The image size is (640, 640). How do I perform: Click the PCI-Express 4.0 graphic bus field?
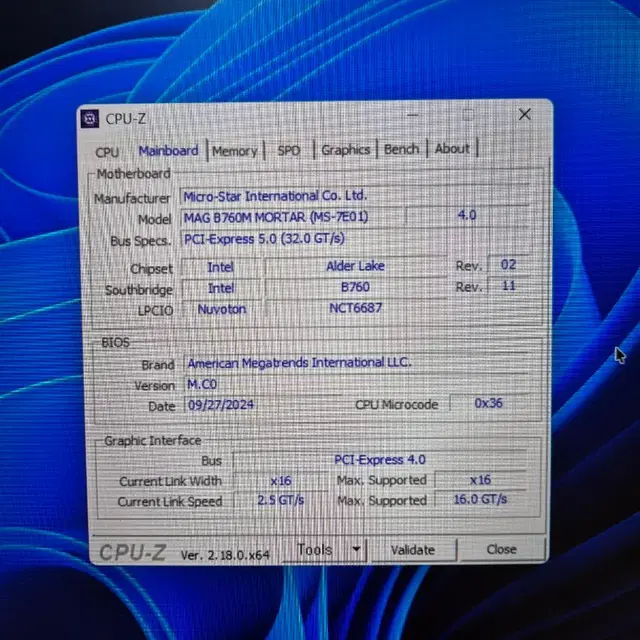coord(380,460)
